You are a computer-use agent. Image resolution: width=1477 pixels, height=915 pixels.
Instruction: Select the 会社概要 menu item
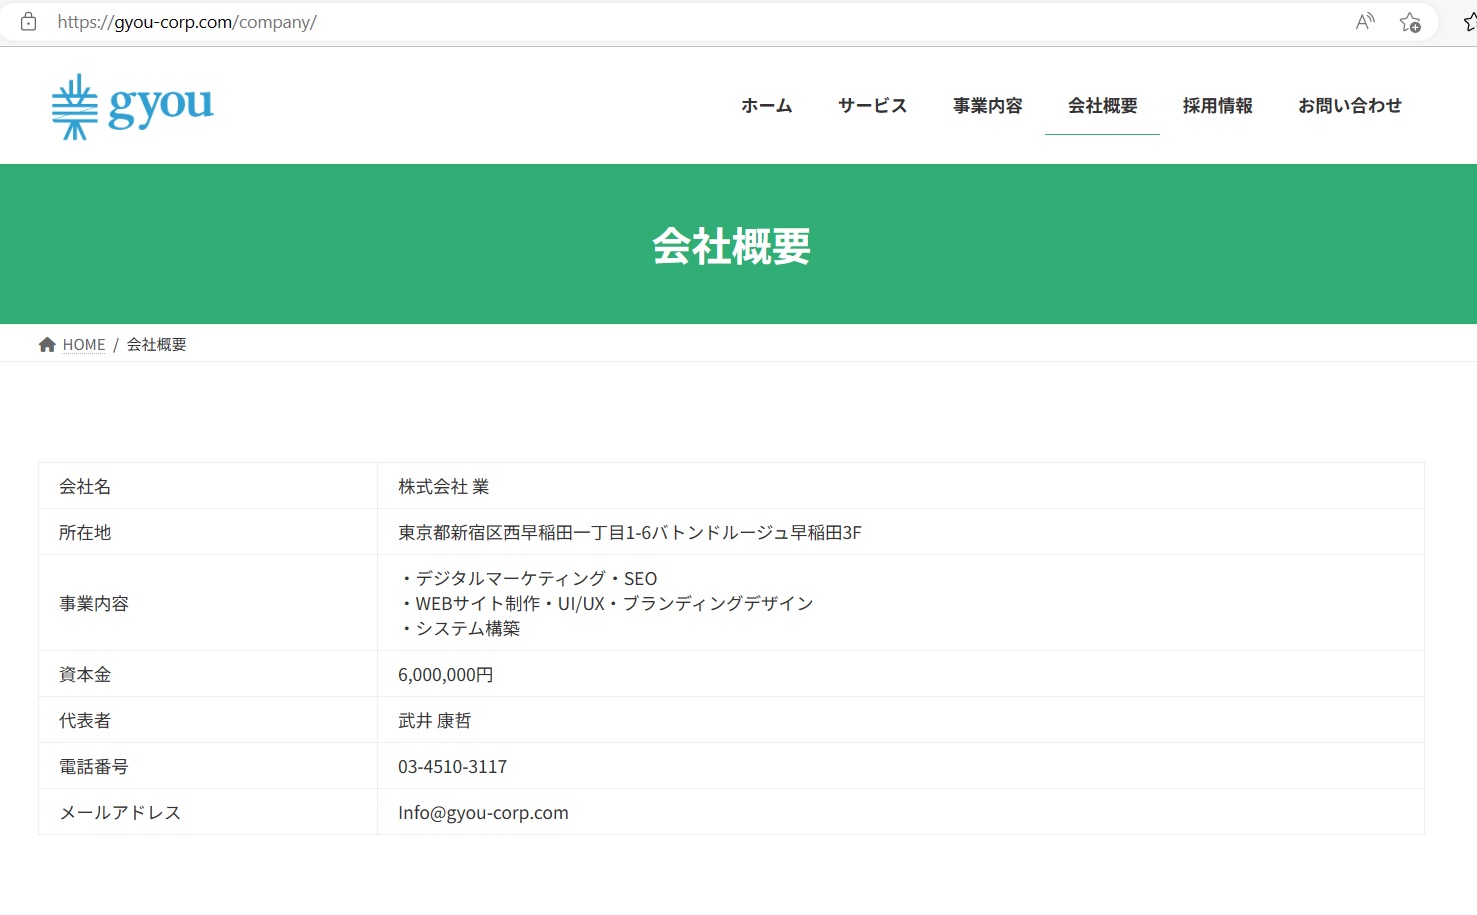coord(1102,106)
